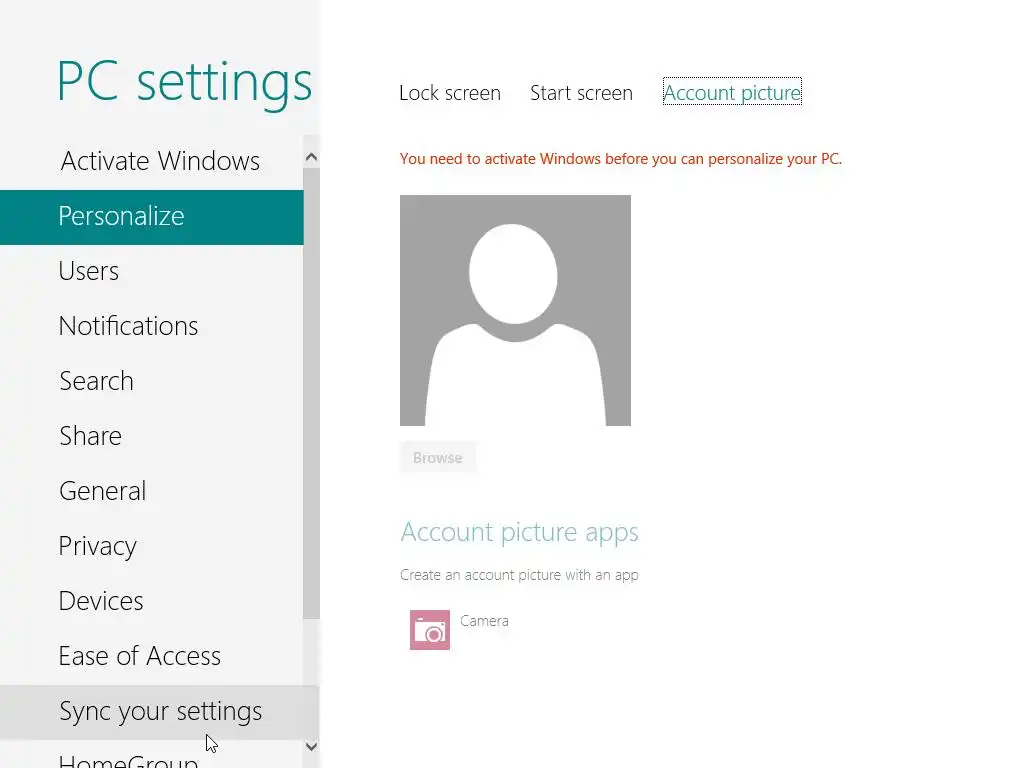
Task: Click 'Create an account picture with an app' text
Action: pos(519,575)
